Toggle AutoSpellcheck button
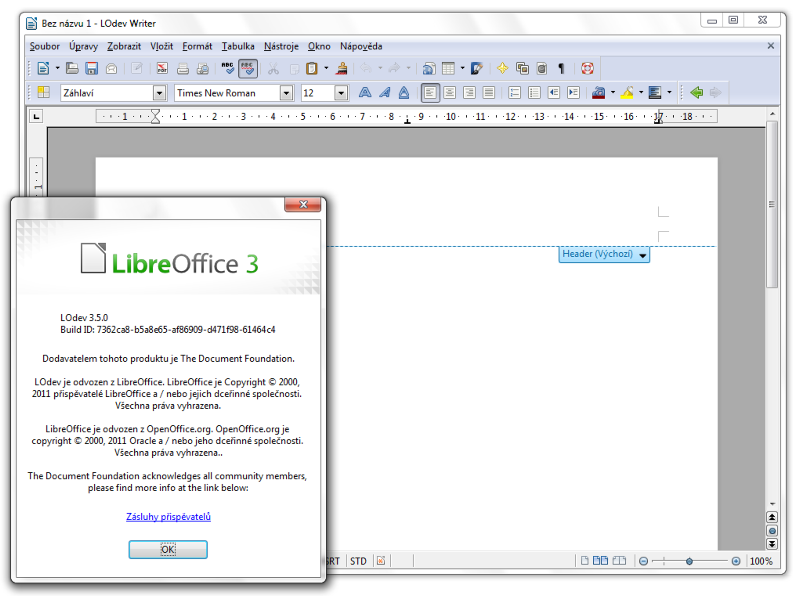 [x=247, y=68]
